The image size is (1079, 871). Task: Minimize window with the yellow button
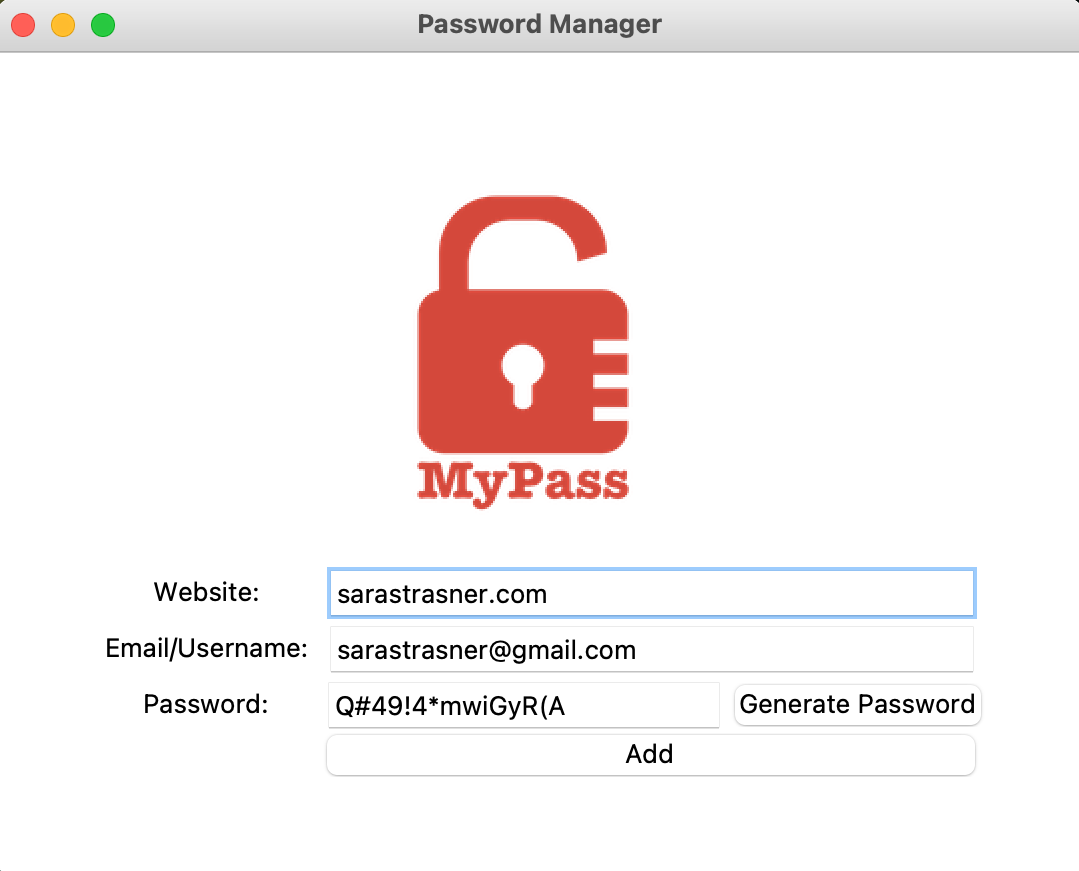(x=63, y=25)
